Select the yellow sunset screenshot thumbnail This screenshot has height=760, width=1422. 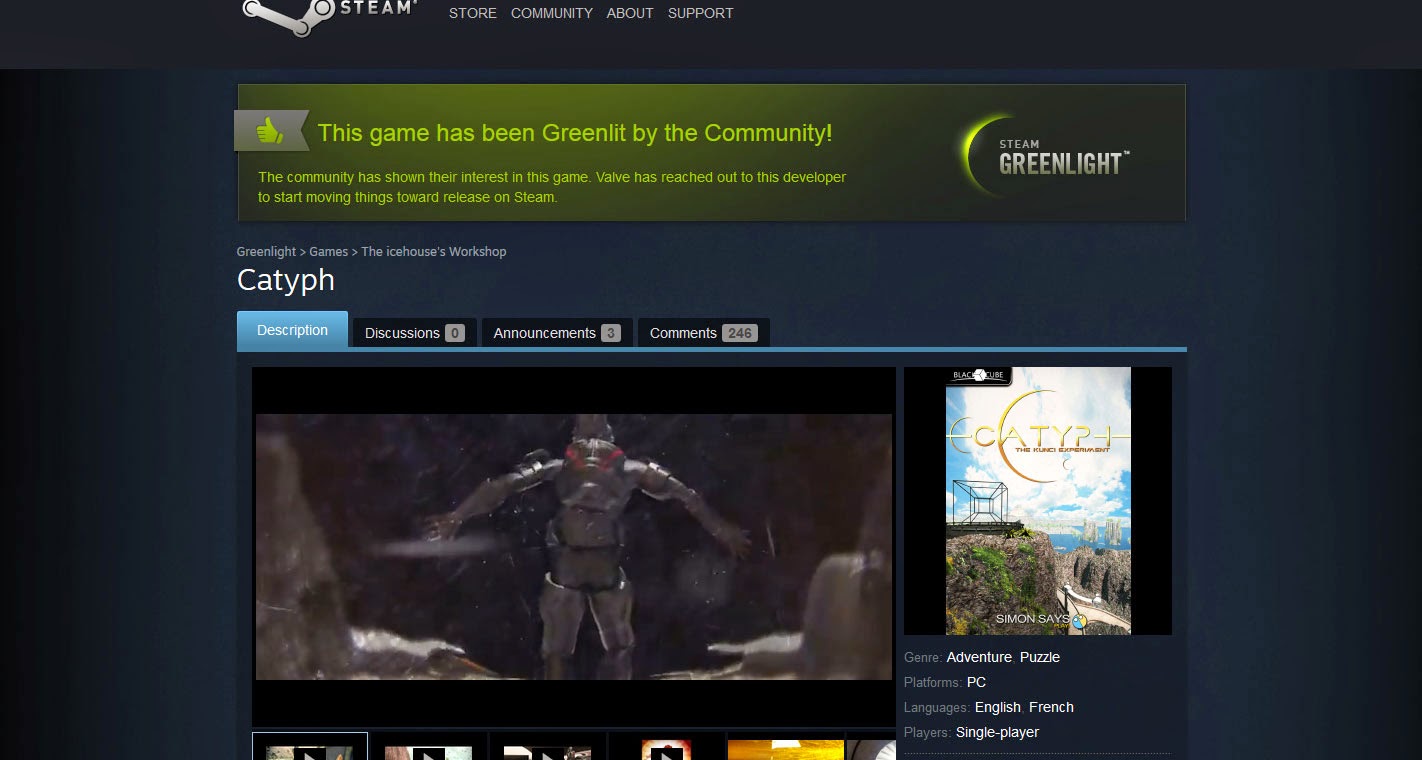(785, 748)
